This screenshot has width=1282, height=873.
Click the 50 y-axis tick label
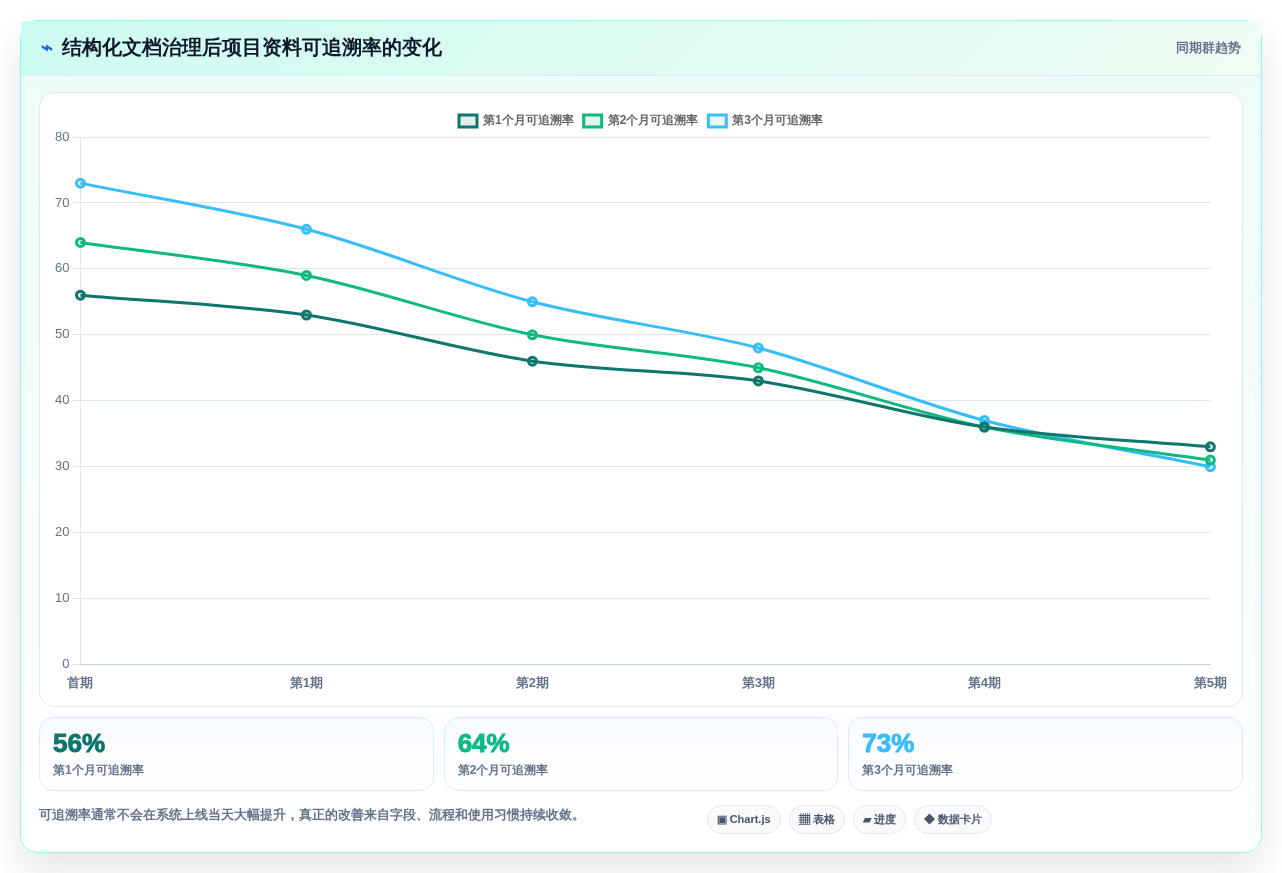click(x=62, y=334)
